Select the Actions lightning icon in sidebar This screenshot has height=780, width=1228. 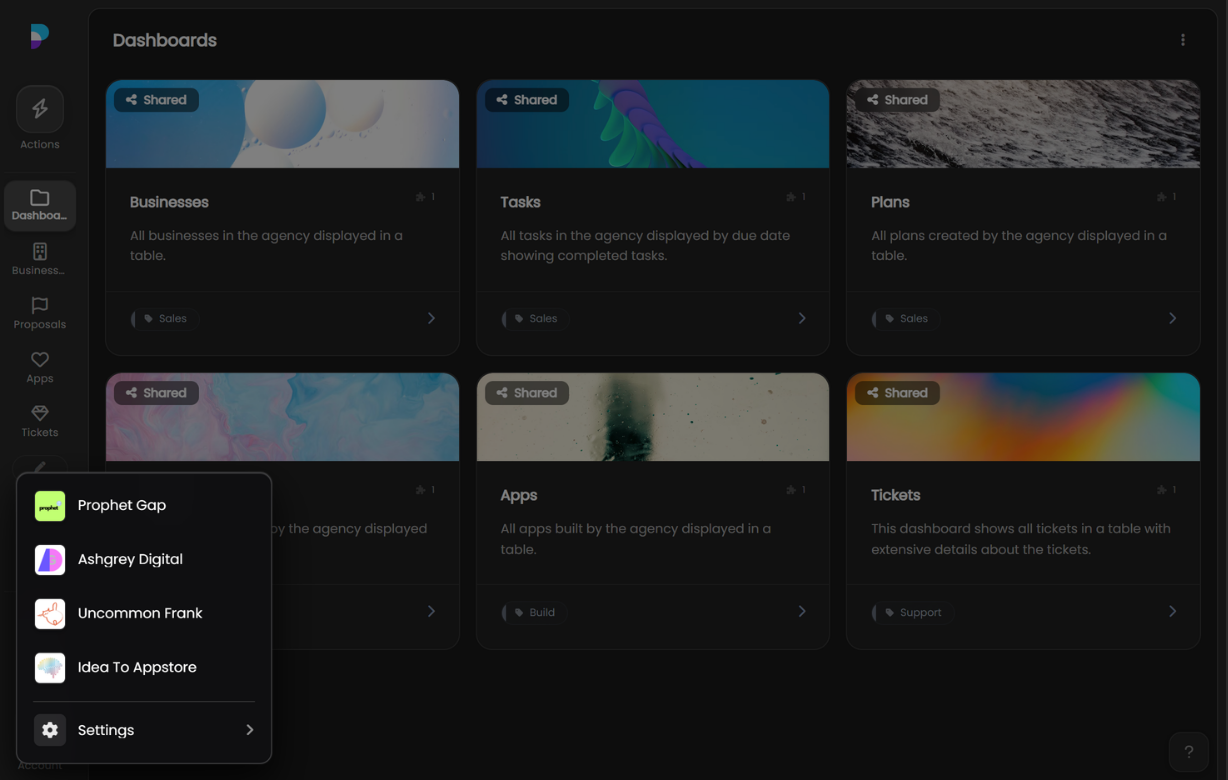point(39,108)
